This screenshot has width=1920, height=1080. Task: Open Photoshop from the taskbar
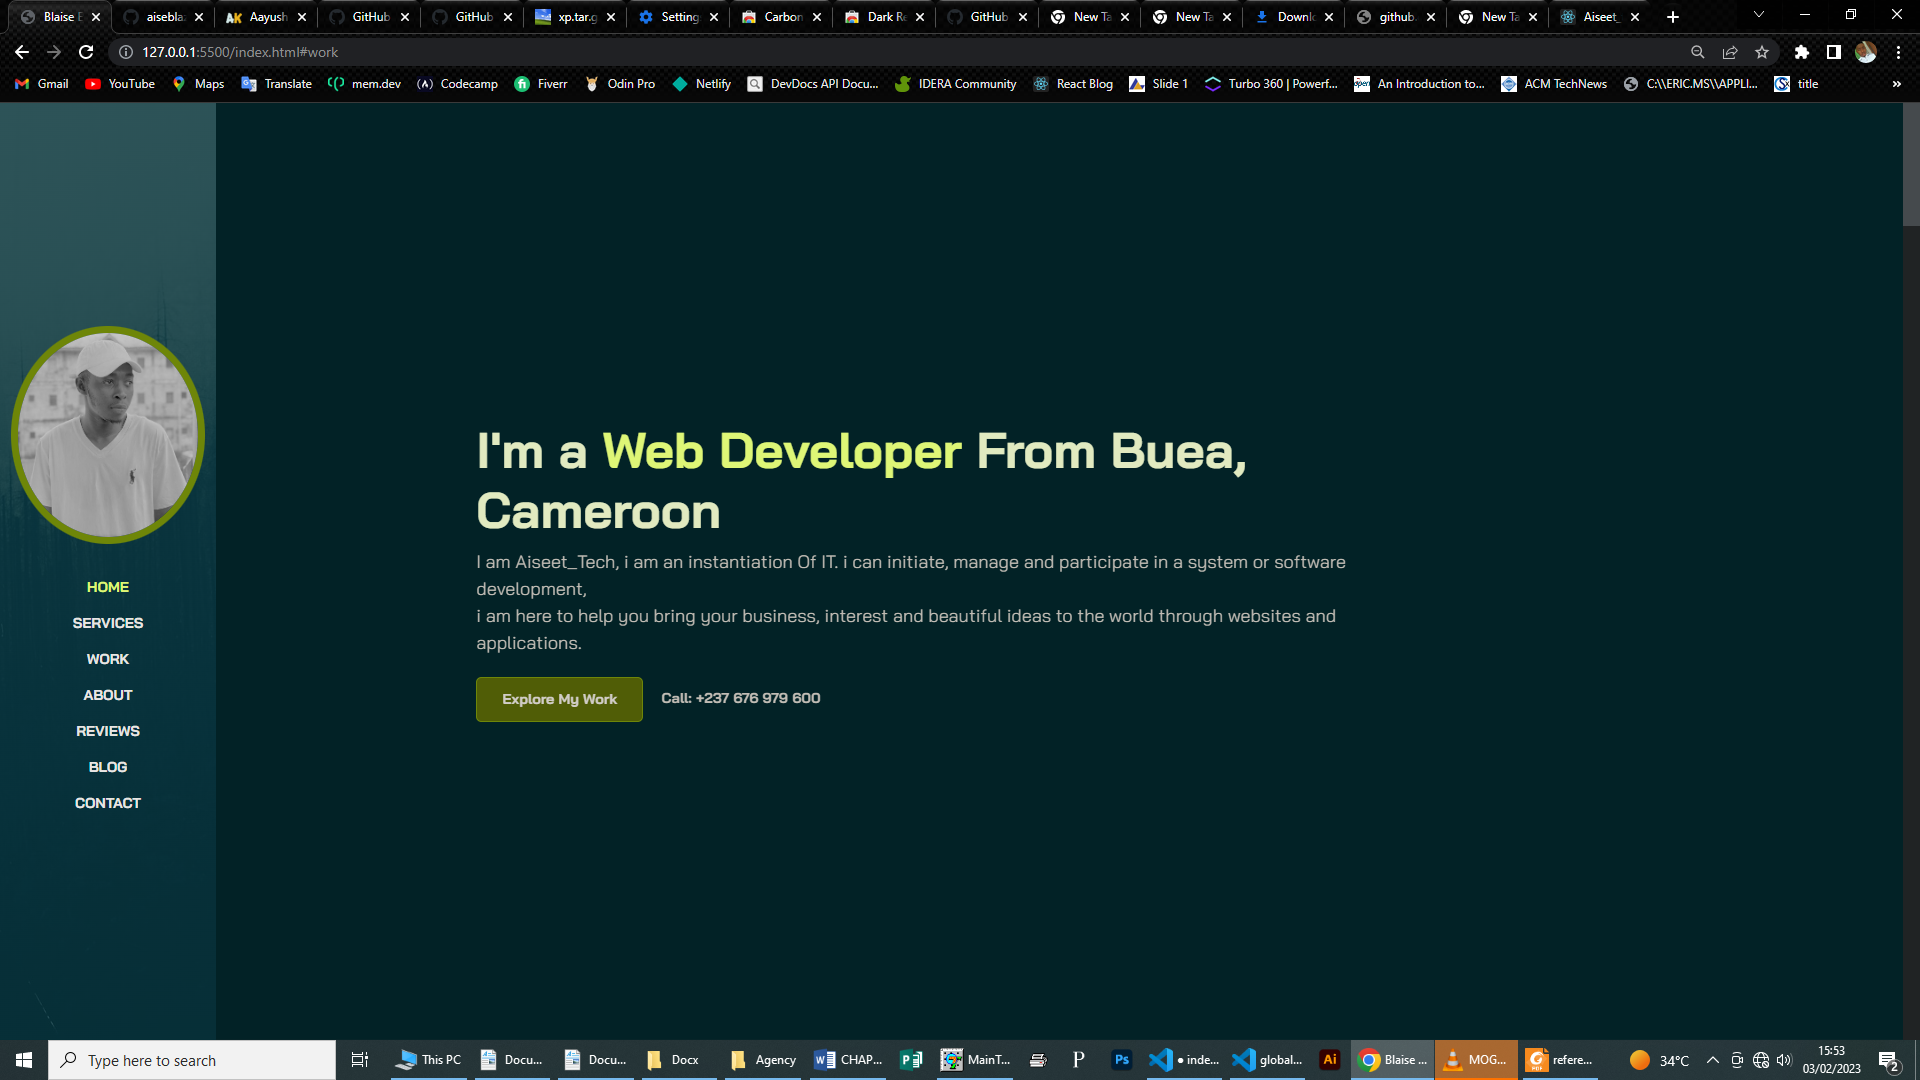tap(1121, 1060)
